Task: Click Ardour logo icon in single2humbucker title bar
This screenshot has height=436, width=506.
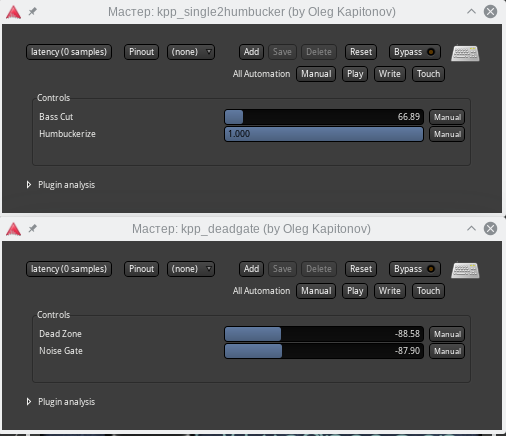Action: pyautogui.click(x=13, y=12)
